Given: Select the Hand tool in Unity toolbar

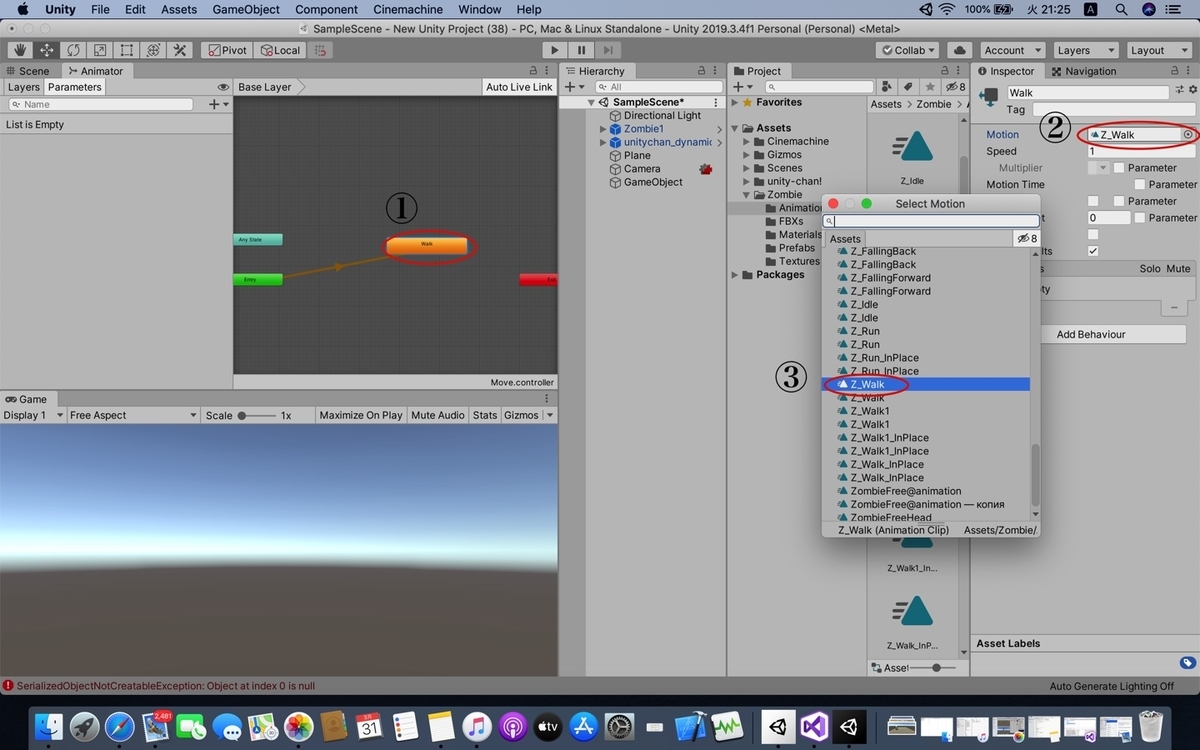Looking at the screenshot, I should point(19,50).
